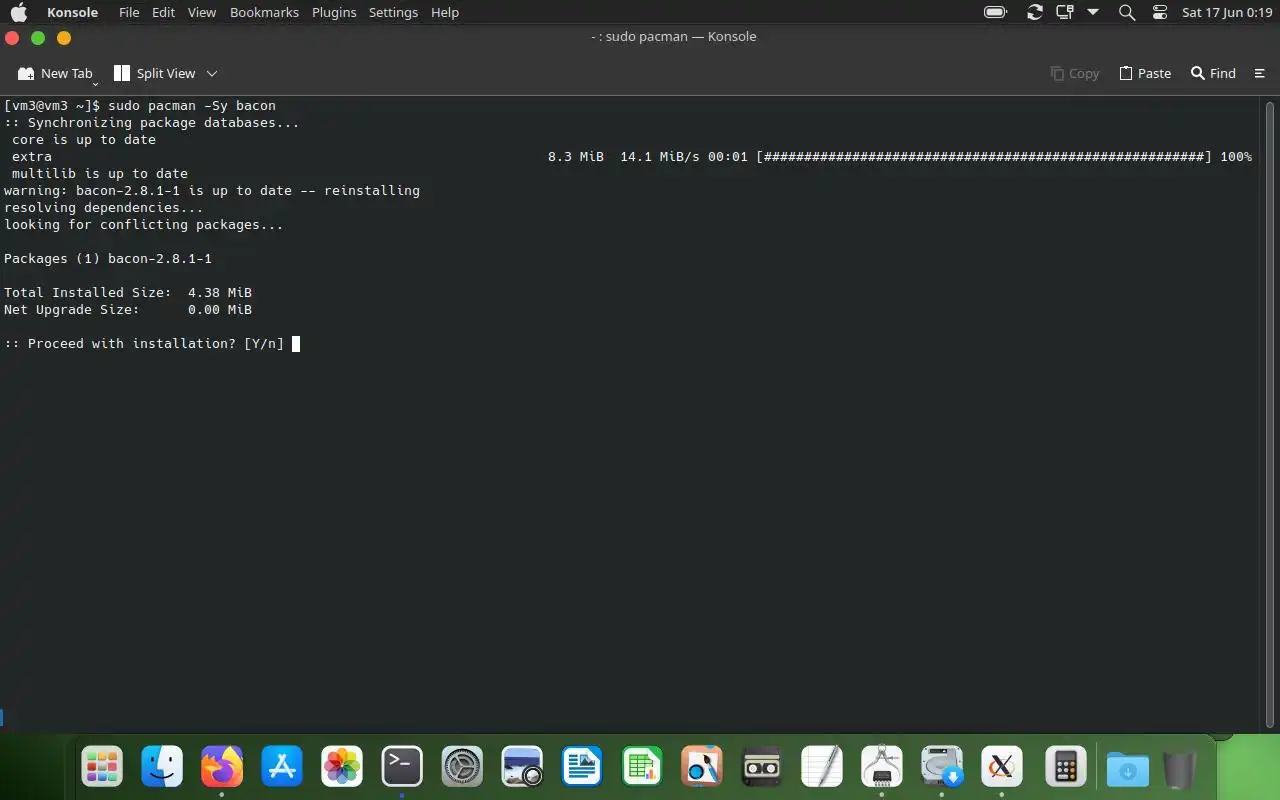The width and height of the screenshot is (1280, 800).
Task: Click the network connection tray icon
Action: click(x=1065, y=12)
